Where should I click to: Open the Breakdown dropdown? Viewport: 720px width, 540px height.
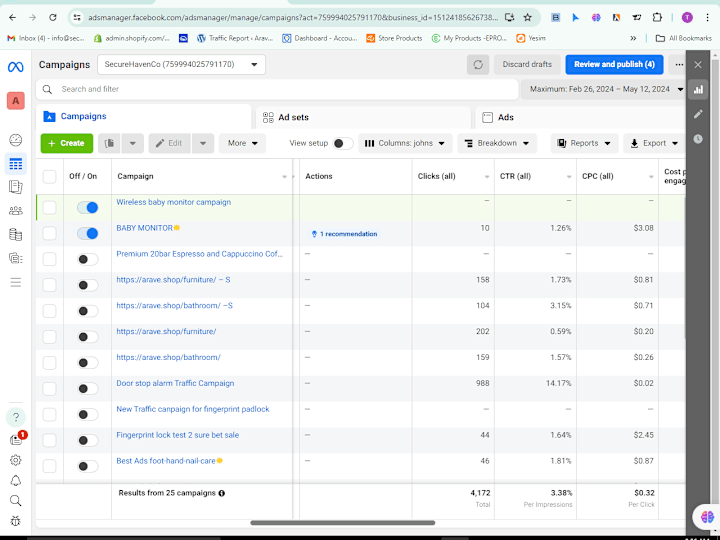[x=498, y=143]
